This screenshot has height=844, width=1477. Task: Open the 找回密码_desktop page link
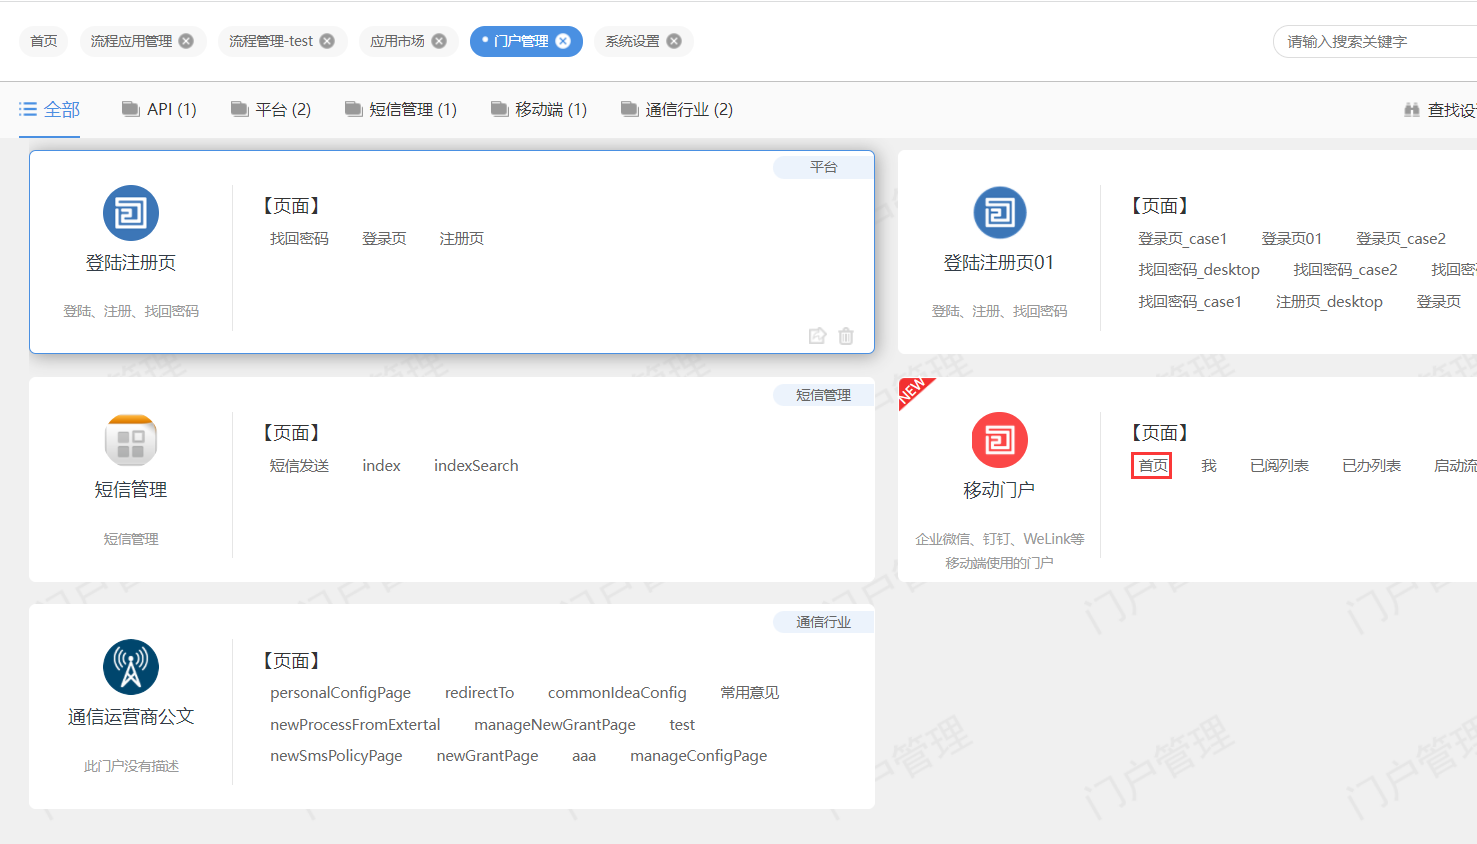click(1199, 270)
